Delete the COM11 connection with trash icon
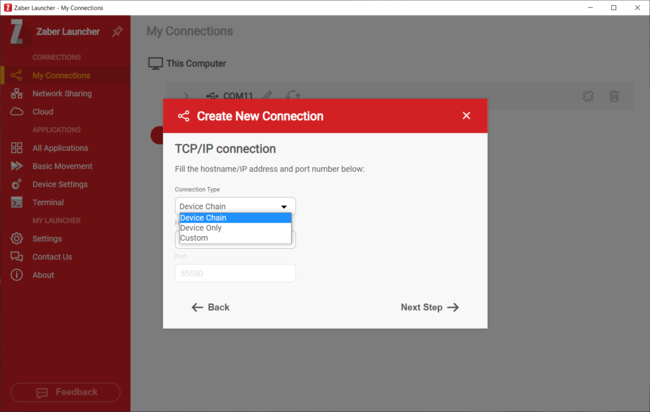Image resolution: width=650 pixels, height=412 pixels. [614, 96]
